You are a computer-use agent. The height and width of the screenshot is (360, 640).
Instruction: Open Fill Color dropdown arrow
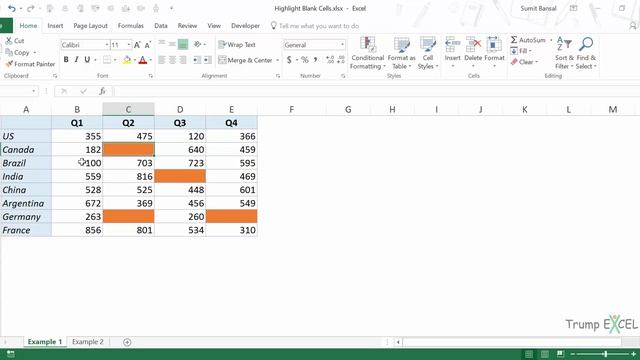click(135, 60)
